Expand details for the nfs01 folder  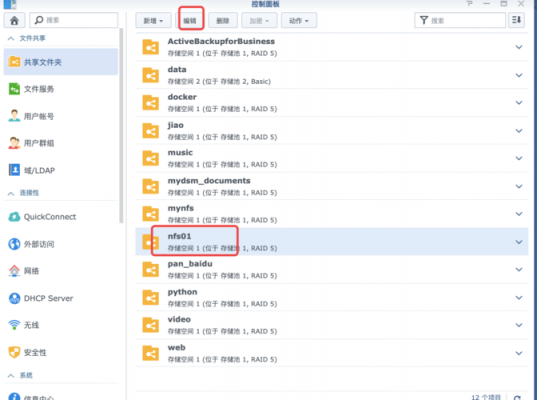click(519, 242)
